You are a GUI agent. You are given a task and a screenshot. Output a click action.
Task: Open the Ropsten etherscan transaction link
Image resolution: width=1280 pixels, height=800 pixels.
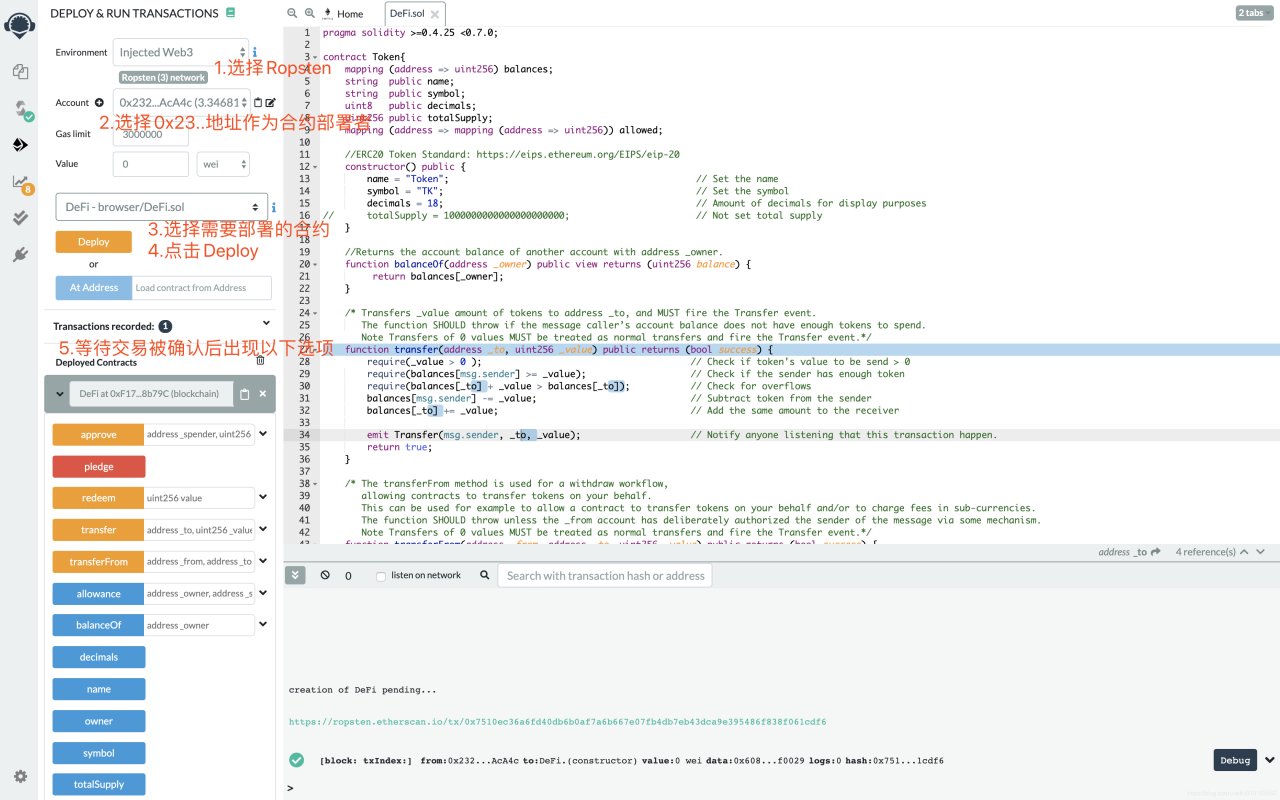[557, 722]
